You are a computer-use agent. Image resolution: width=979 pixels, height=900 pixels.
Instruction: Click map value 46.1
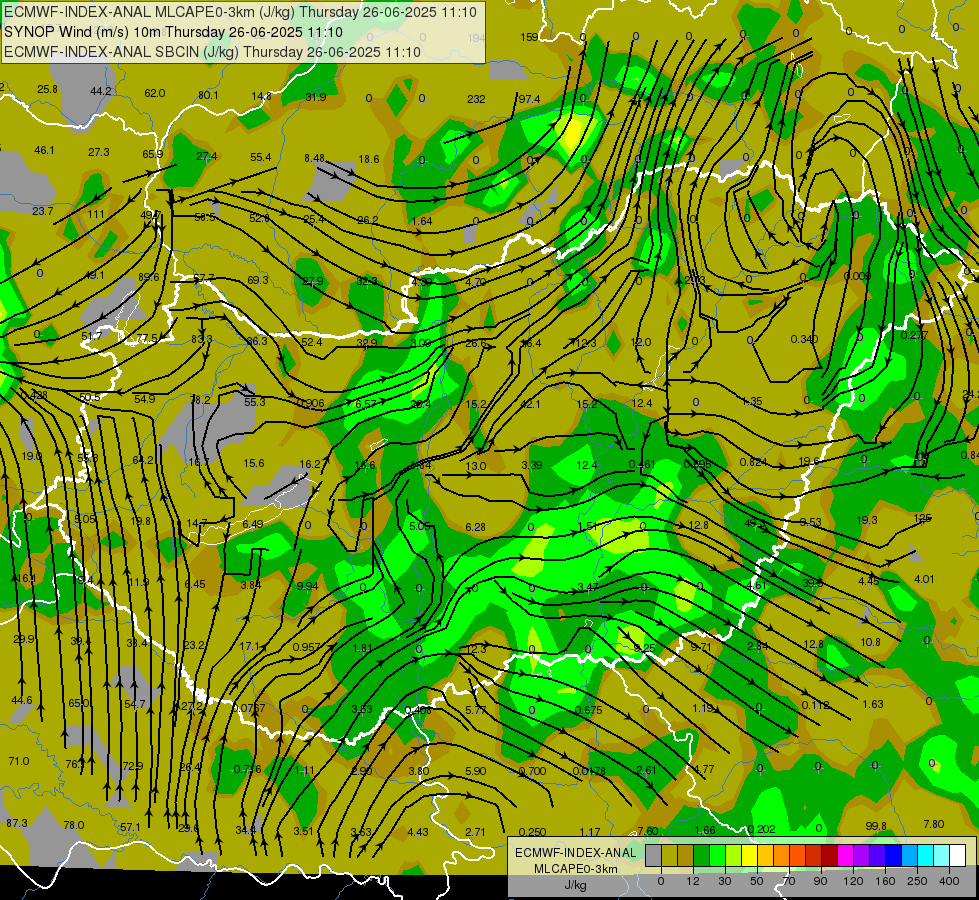[44, 150]
